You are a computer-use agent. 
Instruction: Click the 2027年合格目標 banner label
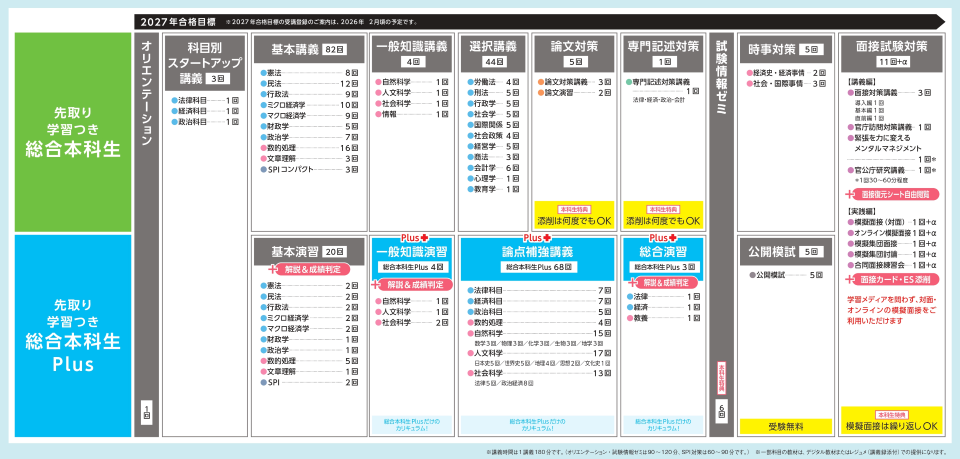[x=176, y=20]
